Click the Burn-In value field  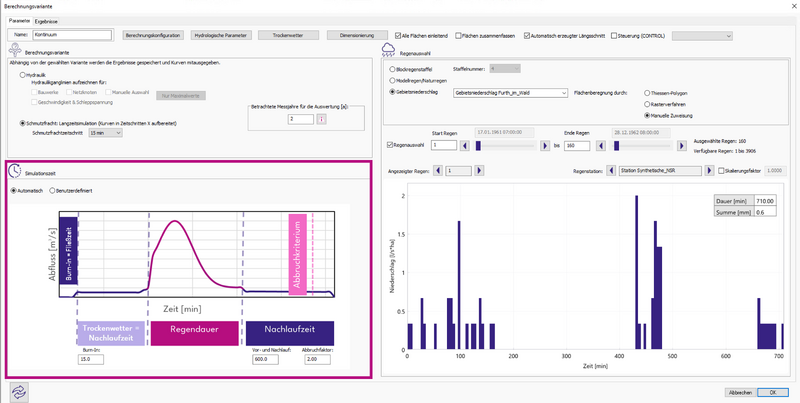pyautogui.click(x=91, y=360)
